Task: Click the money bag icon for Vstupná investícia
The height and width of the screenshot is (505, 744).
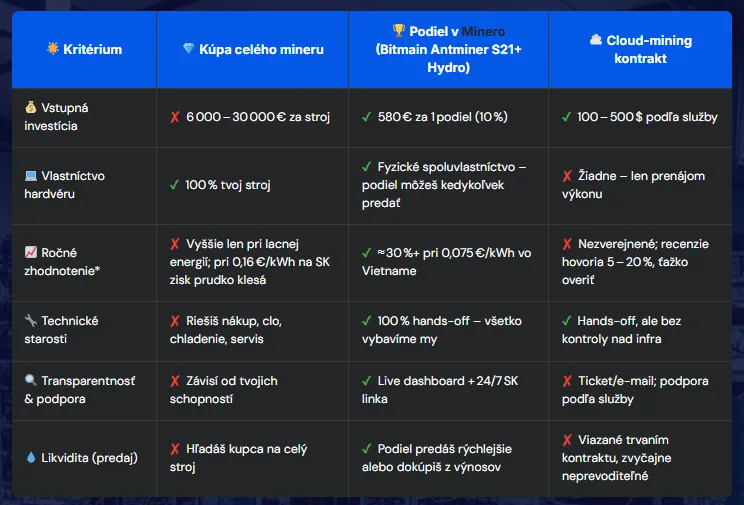Action: click(x=31, y=107)
